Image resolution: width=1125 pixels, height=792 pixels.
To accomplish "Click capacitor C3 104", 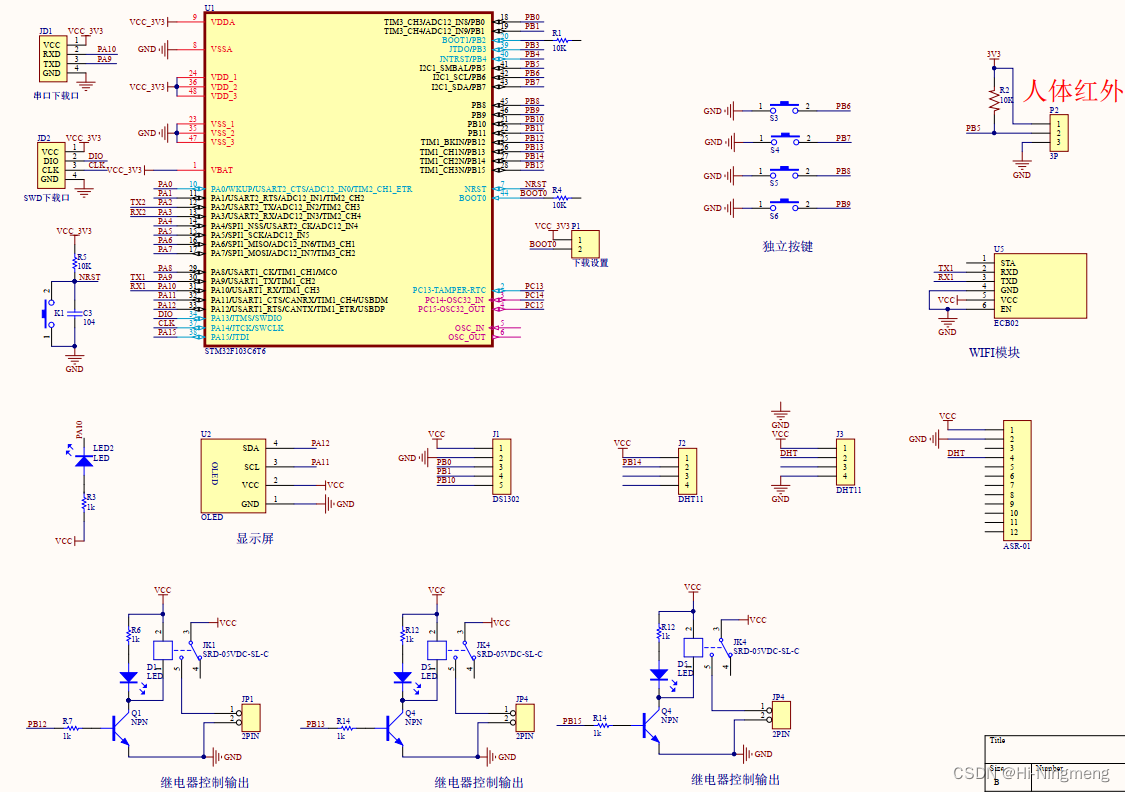I will (75, 314).
